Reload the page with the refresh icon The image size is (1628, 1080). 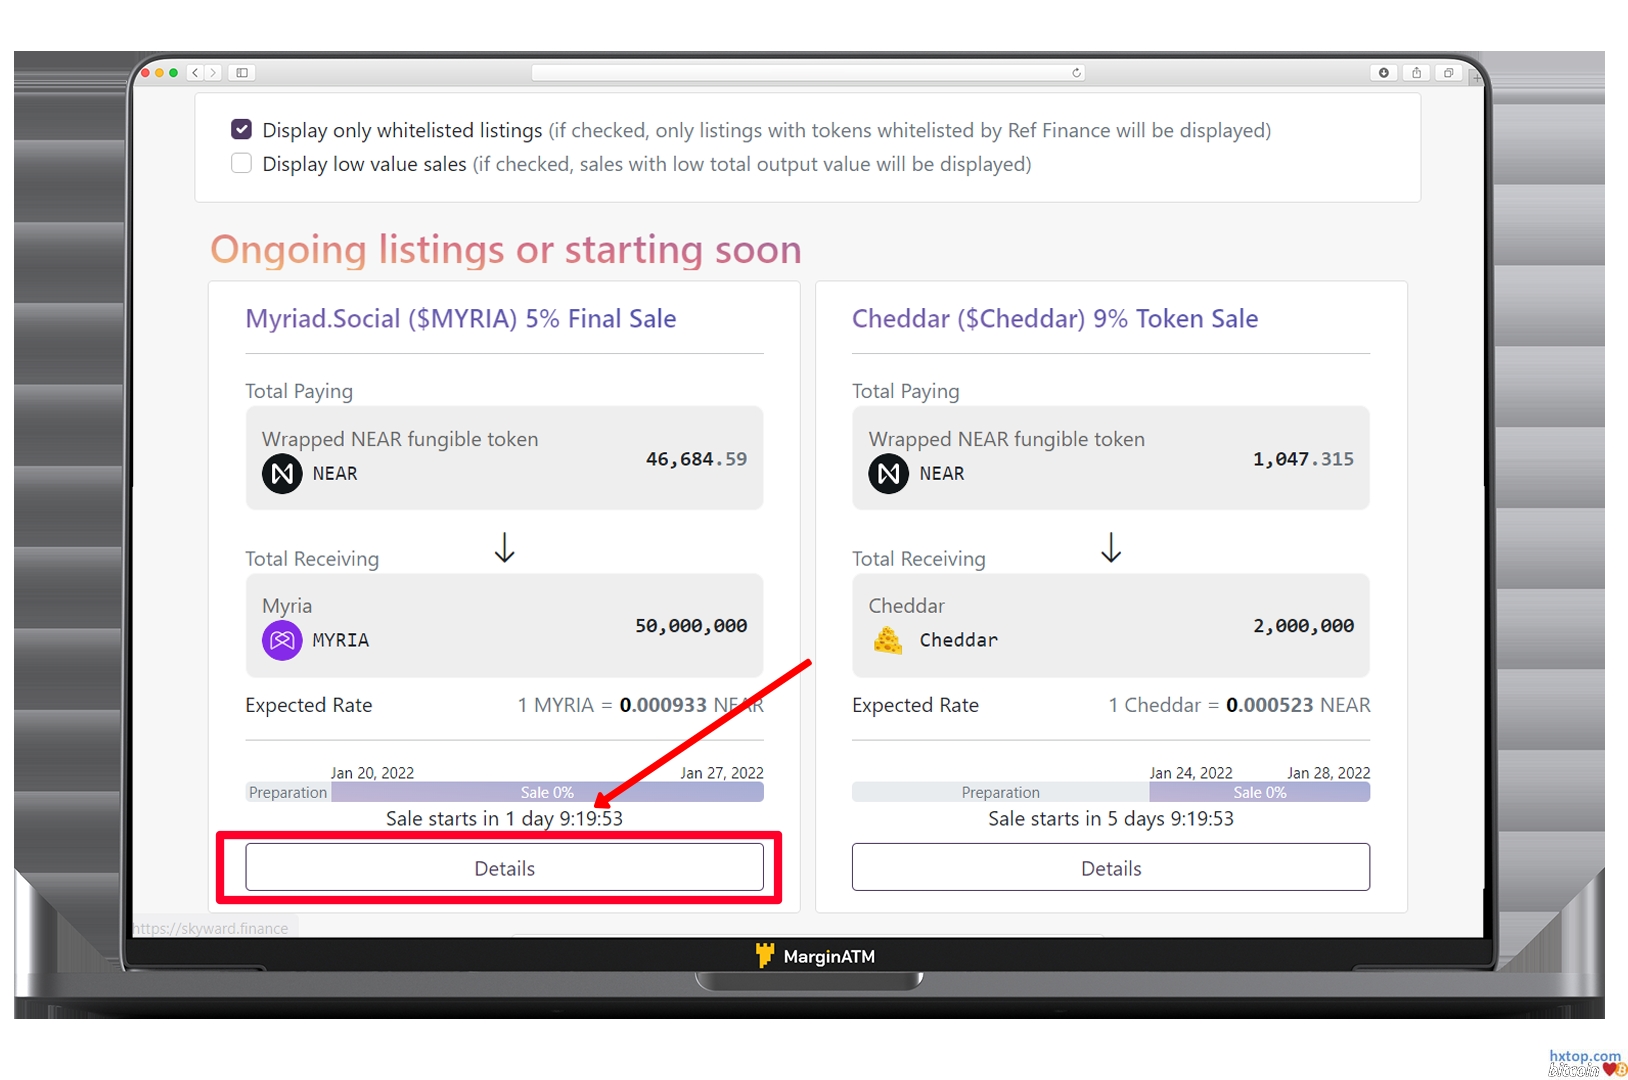1076,73
